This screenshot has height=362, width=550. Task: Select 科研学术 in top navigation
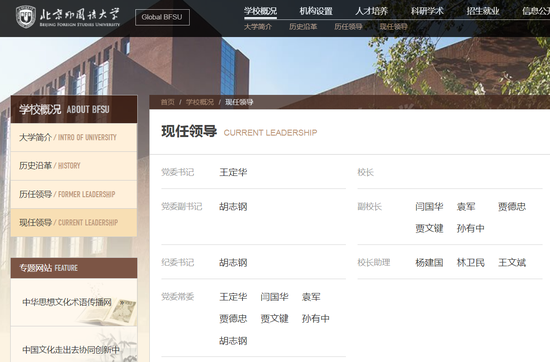coord(427,11)
